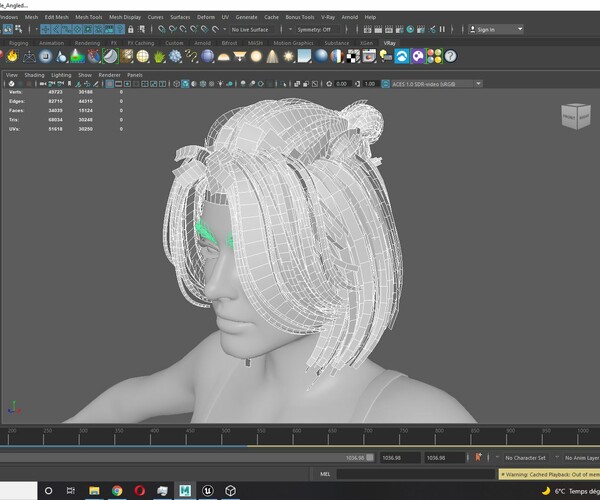Click the auto keyframe orange key icon
The image size is (600, 500).
tap(478, 457)
